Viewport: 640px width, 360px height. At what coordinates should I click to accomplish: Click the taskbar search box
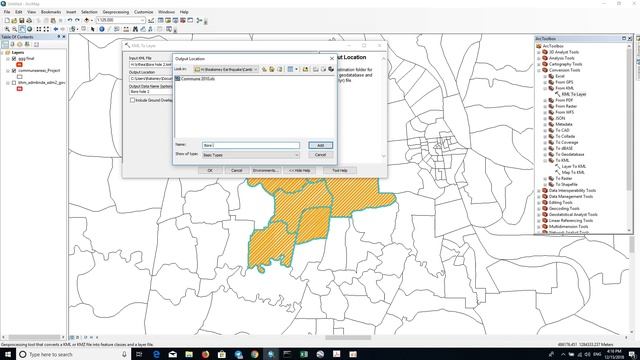click(73, 354)
